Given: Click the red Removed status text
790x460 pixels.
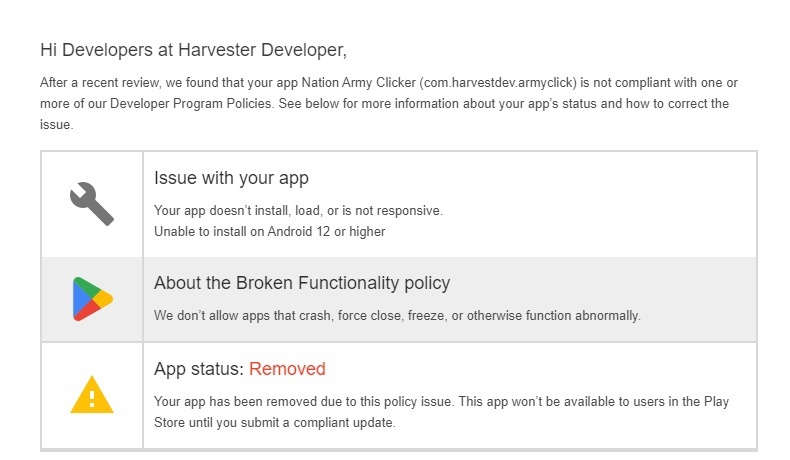Looking at the screenshot, I should [287, 369].
